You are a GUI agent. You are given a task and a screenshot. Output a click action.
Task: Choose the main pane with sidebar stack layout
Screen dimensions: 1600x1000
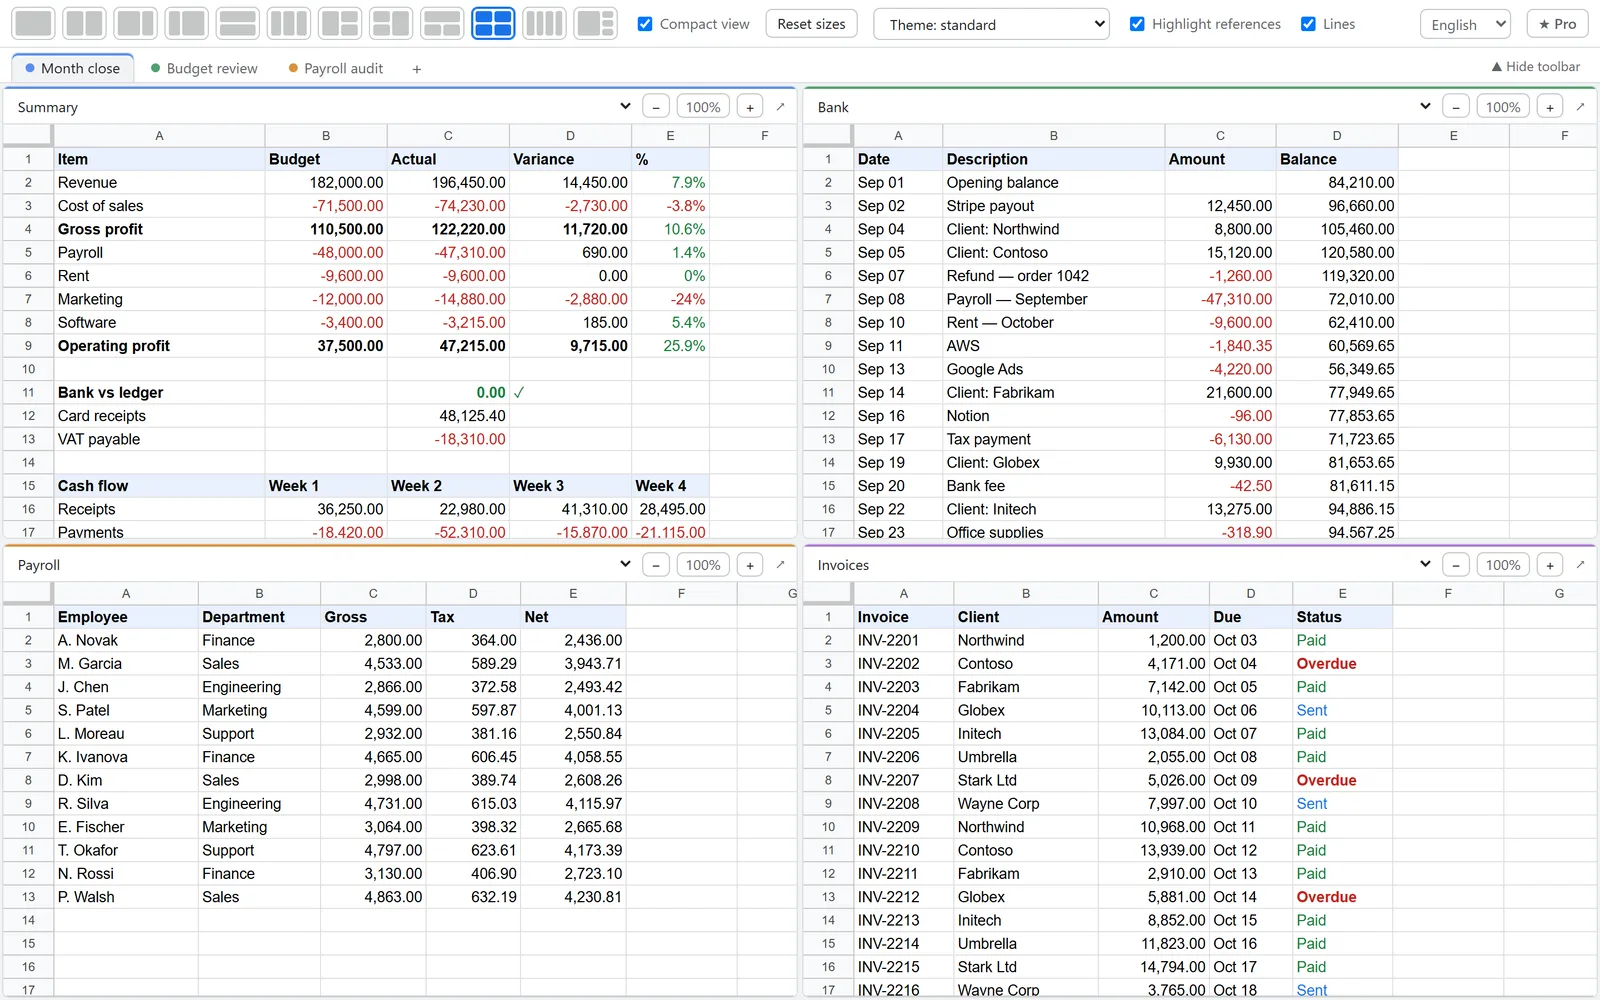pyautogui.click(x=596, y=23)
